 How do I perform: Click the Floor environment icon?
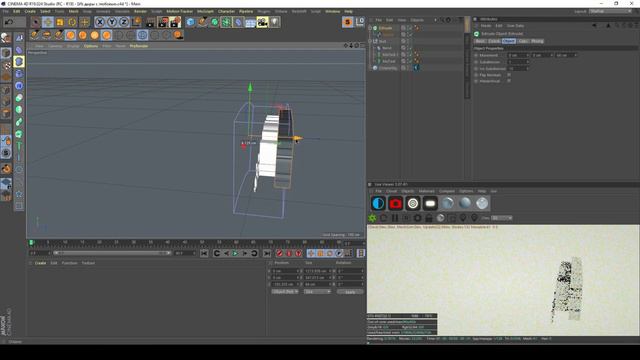tap(250, 22)
